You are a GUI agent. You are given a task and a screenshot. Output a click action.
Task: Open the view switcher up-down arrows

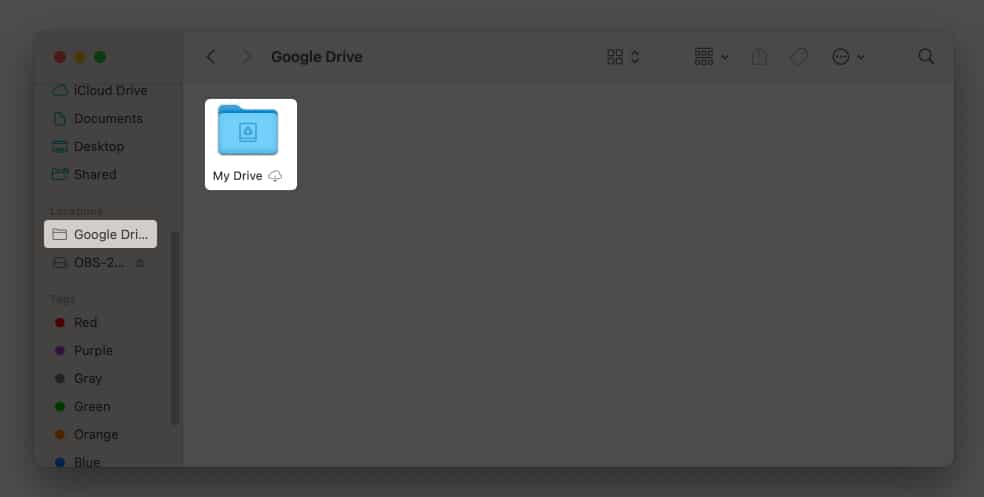pos(635,56)
